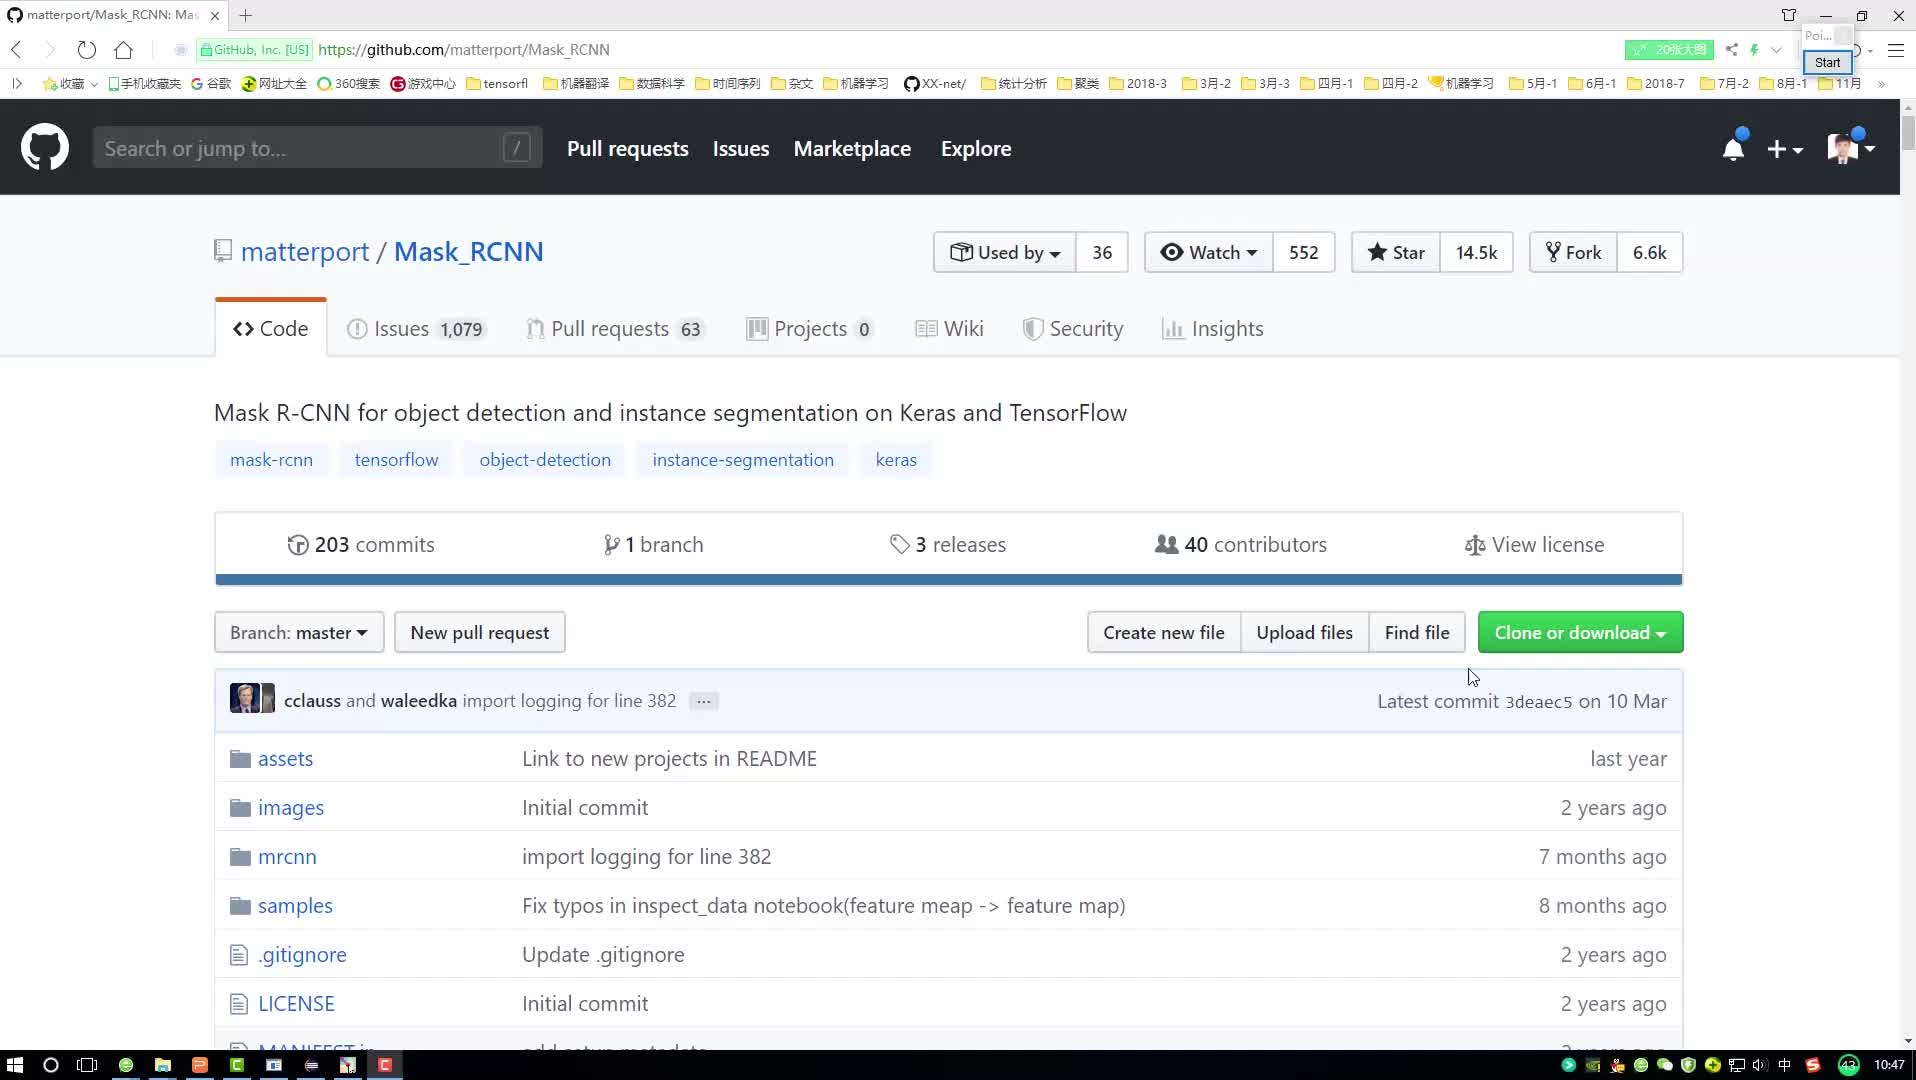Click the browser home icon
Image resolution: width=1916 pixels, height=1080 pixels.
(123, 49)
